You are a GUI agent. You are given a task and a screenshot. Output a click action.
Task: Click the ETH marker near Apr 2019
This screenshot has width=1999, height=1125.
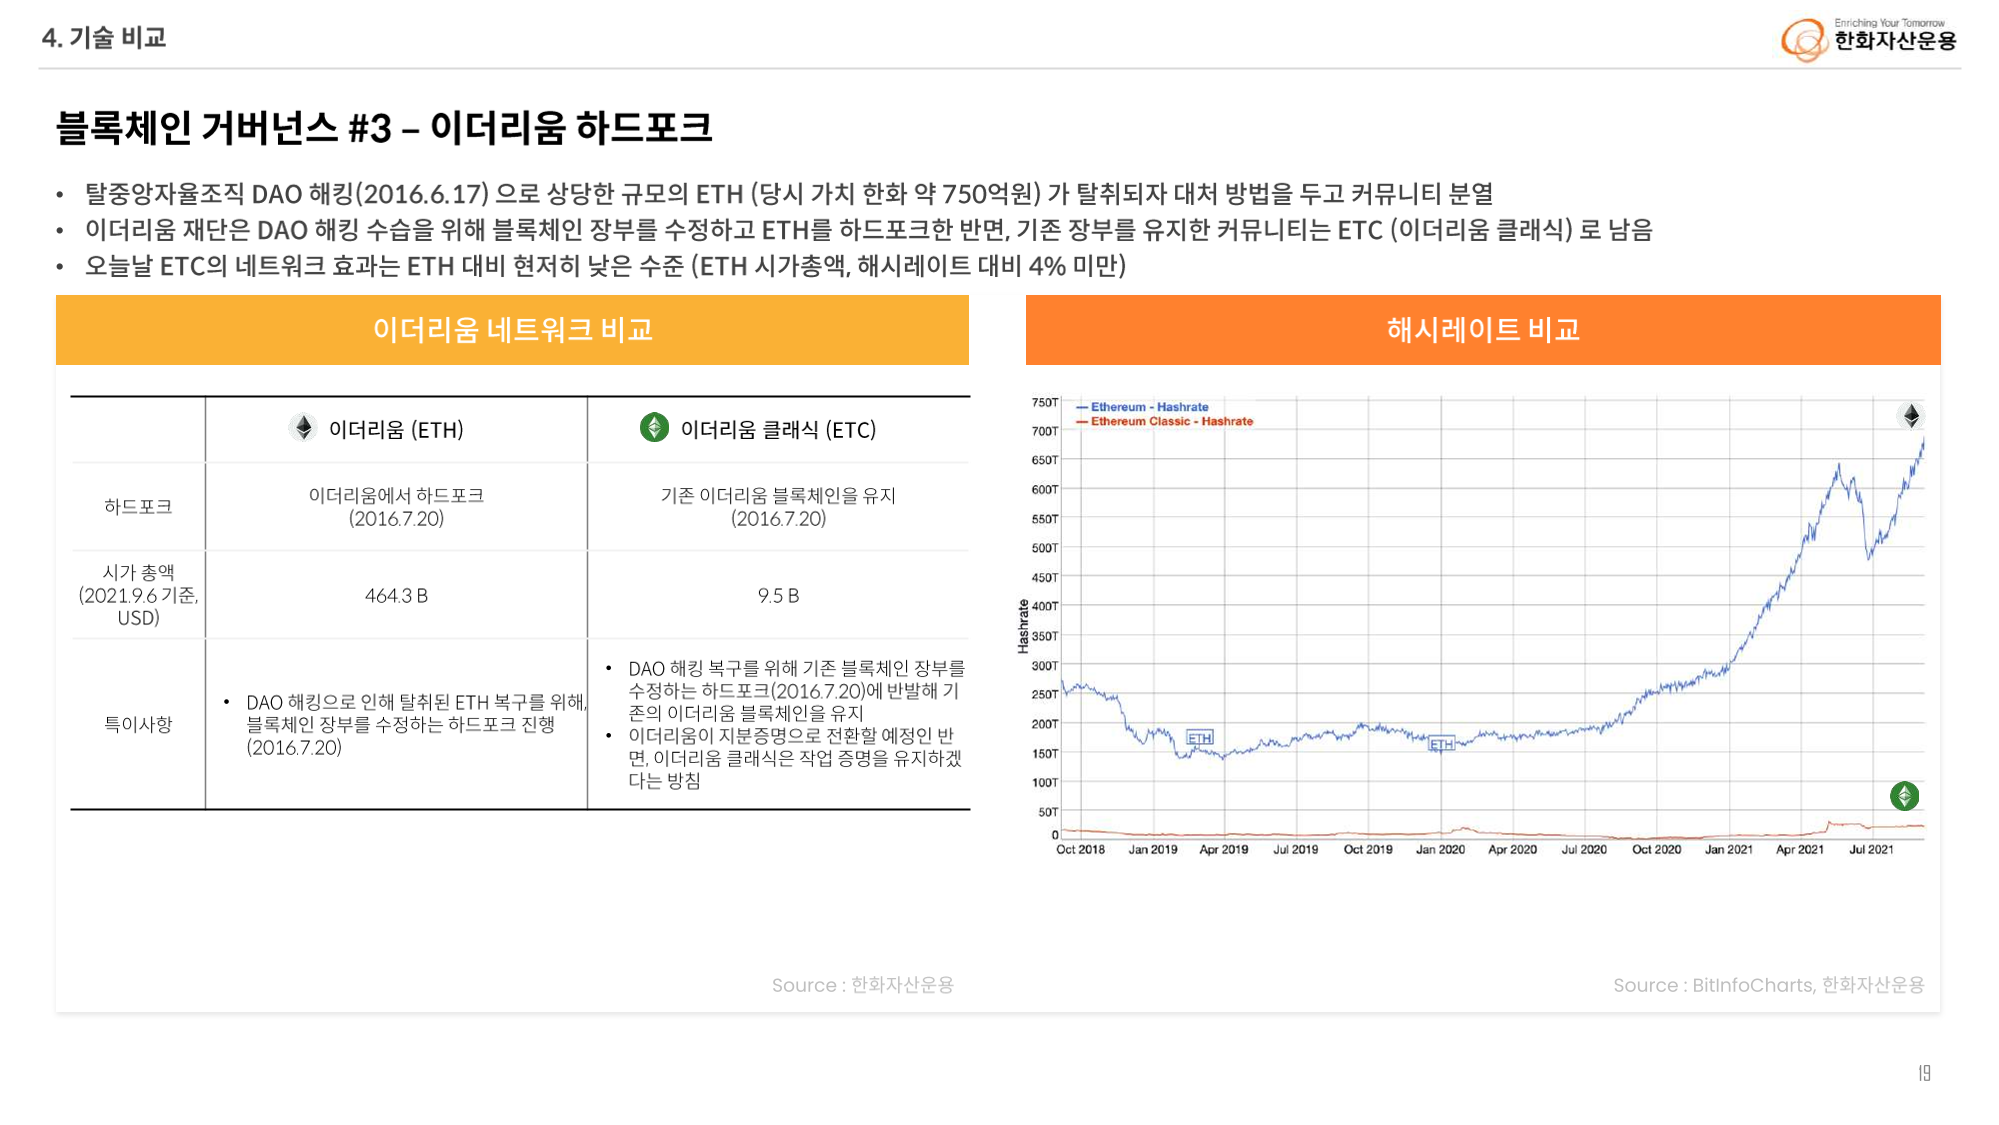(1199, 738)
